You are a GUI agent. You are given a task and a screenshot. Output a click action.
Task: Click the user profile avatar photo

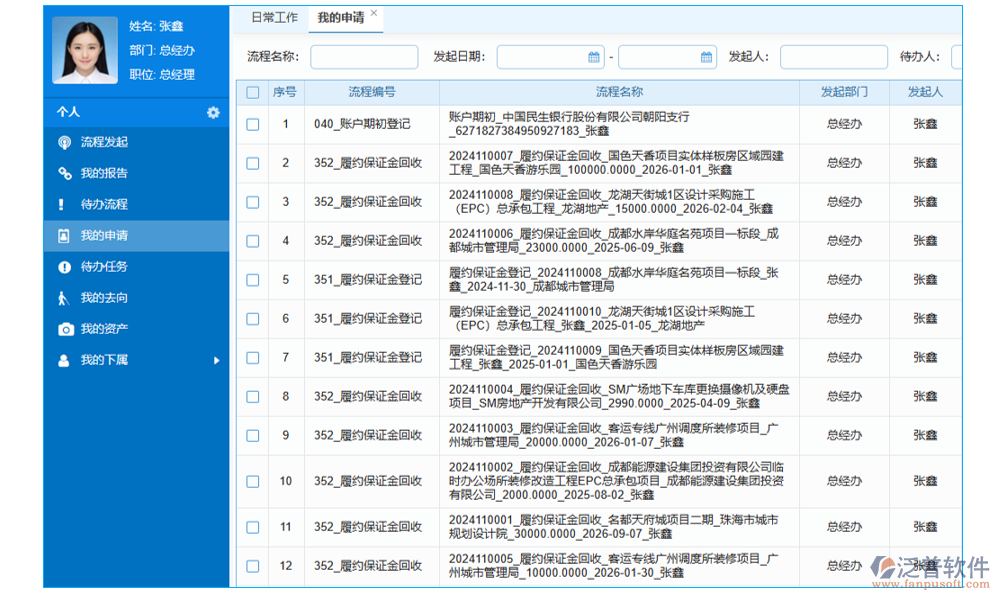(85, 51)
